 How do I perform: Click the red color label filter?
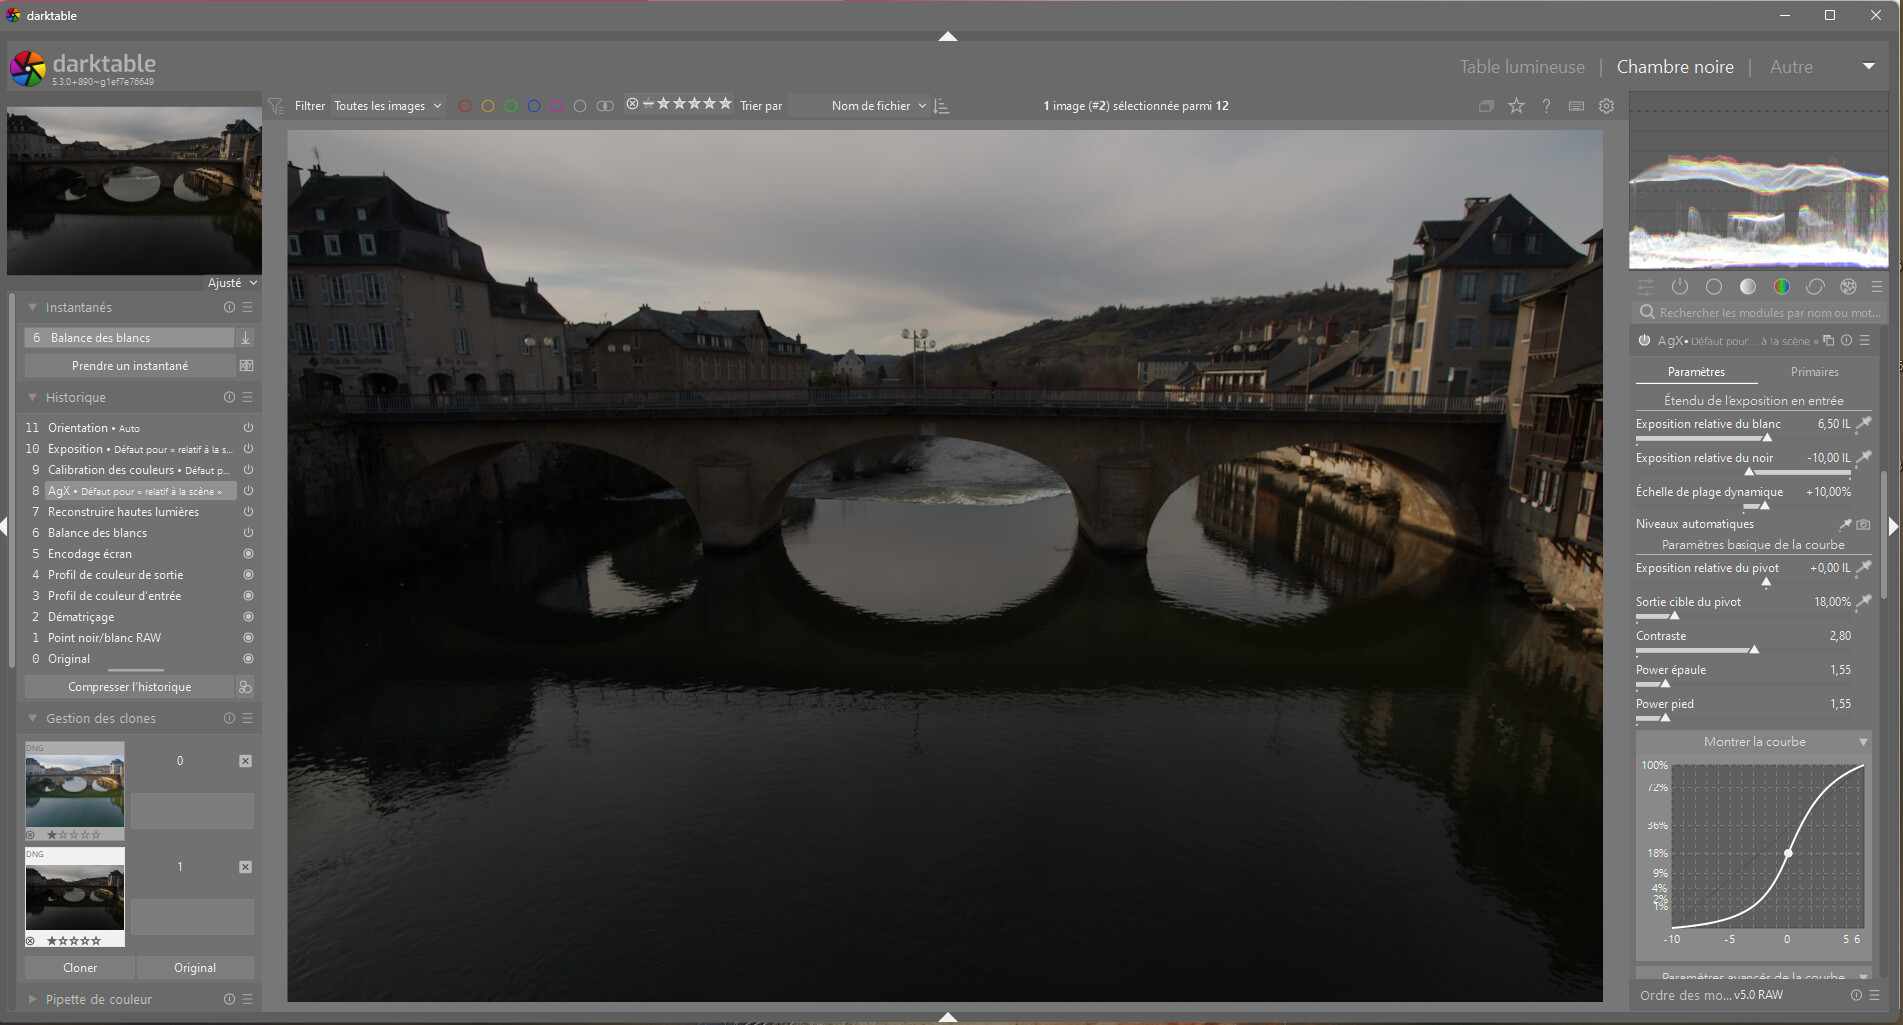[465, 106]
